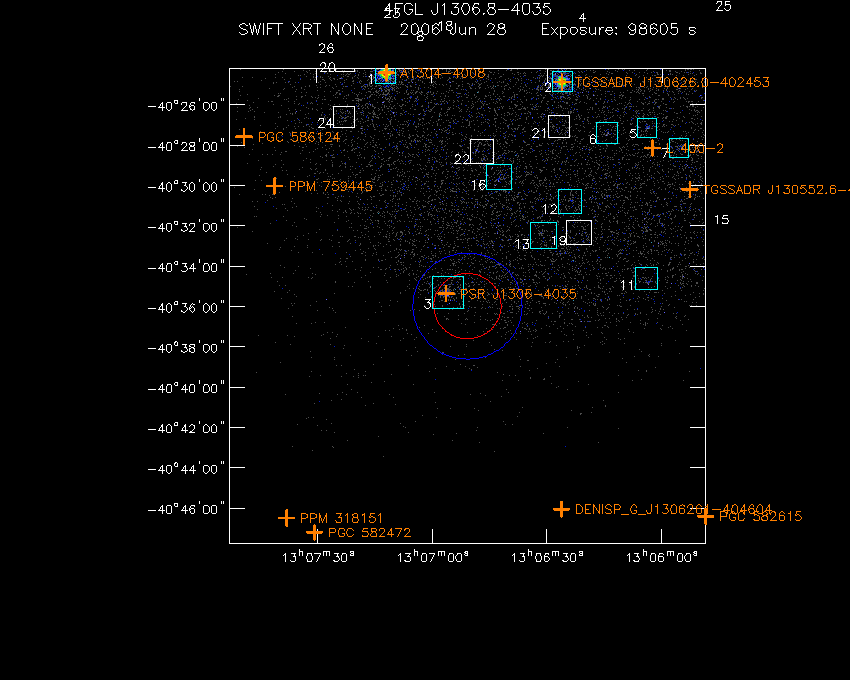Click the orange cross marking PSR J1306-4035
850x680 pixels.
(446, 294)
